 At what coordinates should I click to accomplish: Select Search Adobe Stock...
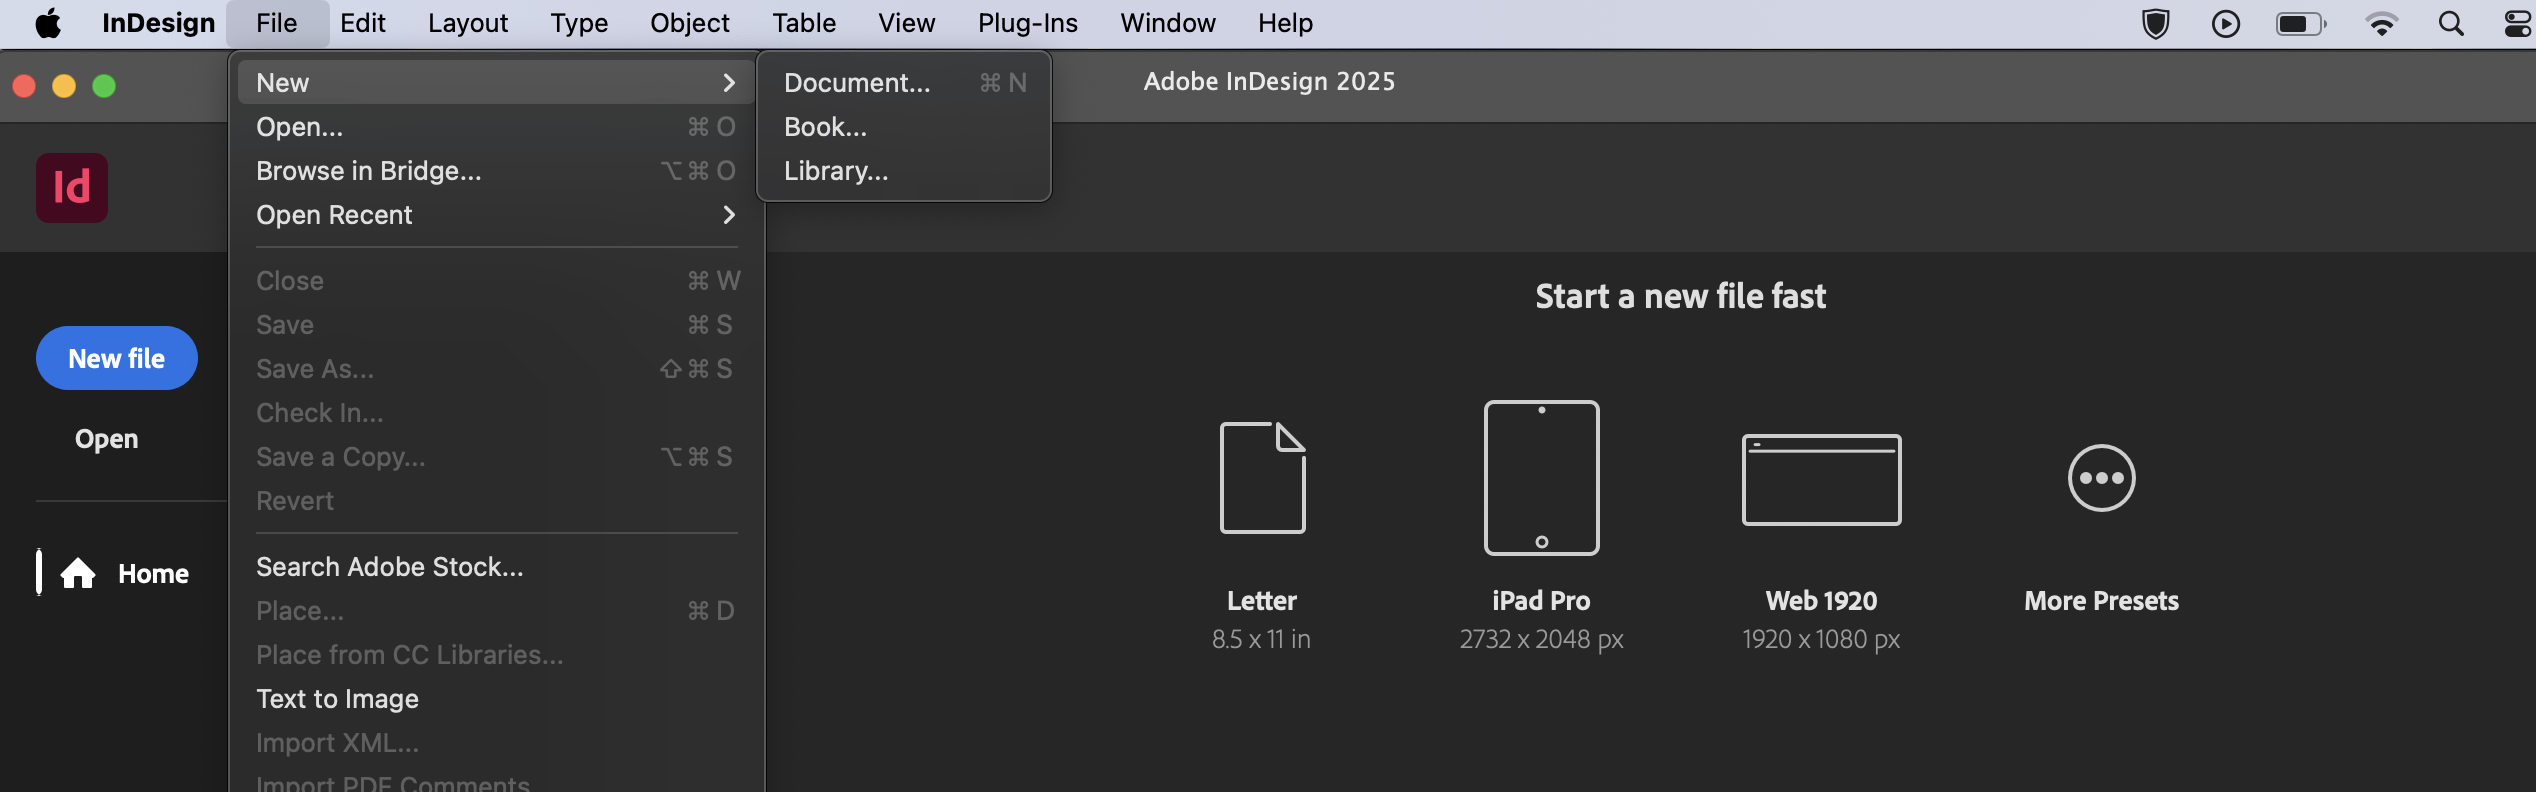pos(496,567)
